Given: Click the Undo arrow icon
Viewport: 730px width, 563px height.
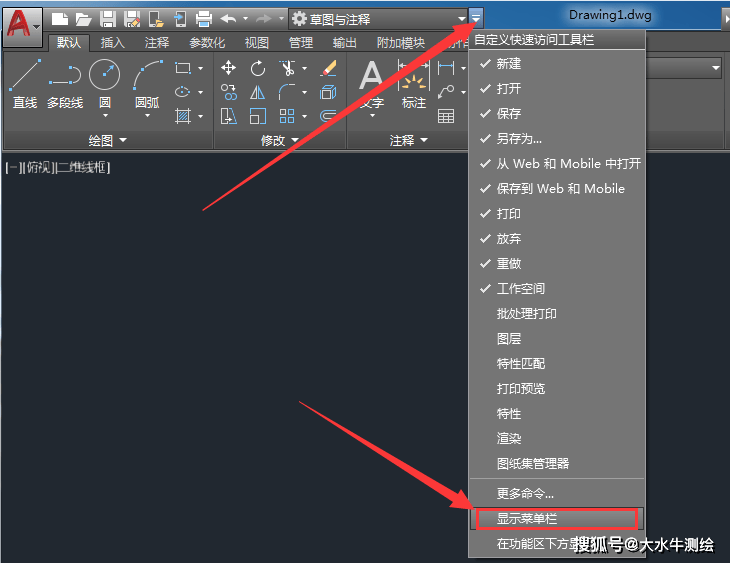Looking at the screenshot, I should tap(228, 19).
